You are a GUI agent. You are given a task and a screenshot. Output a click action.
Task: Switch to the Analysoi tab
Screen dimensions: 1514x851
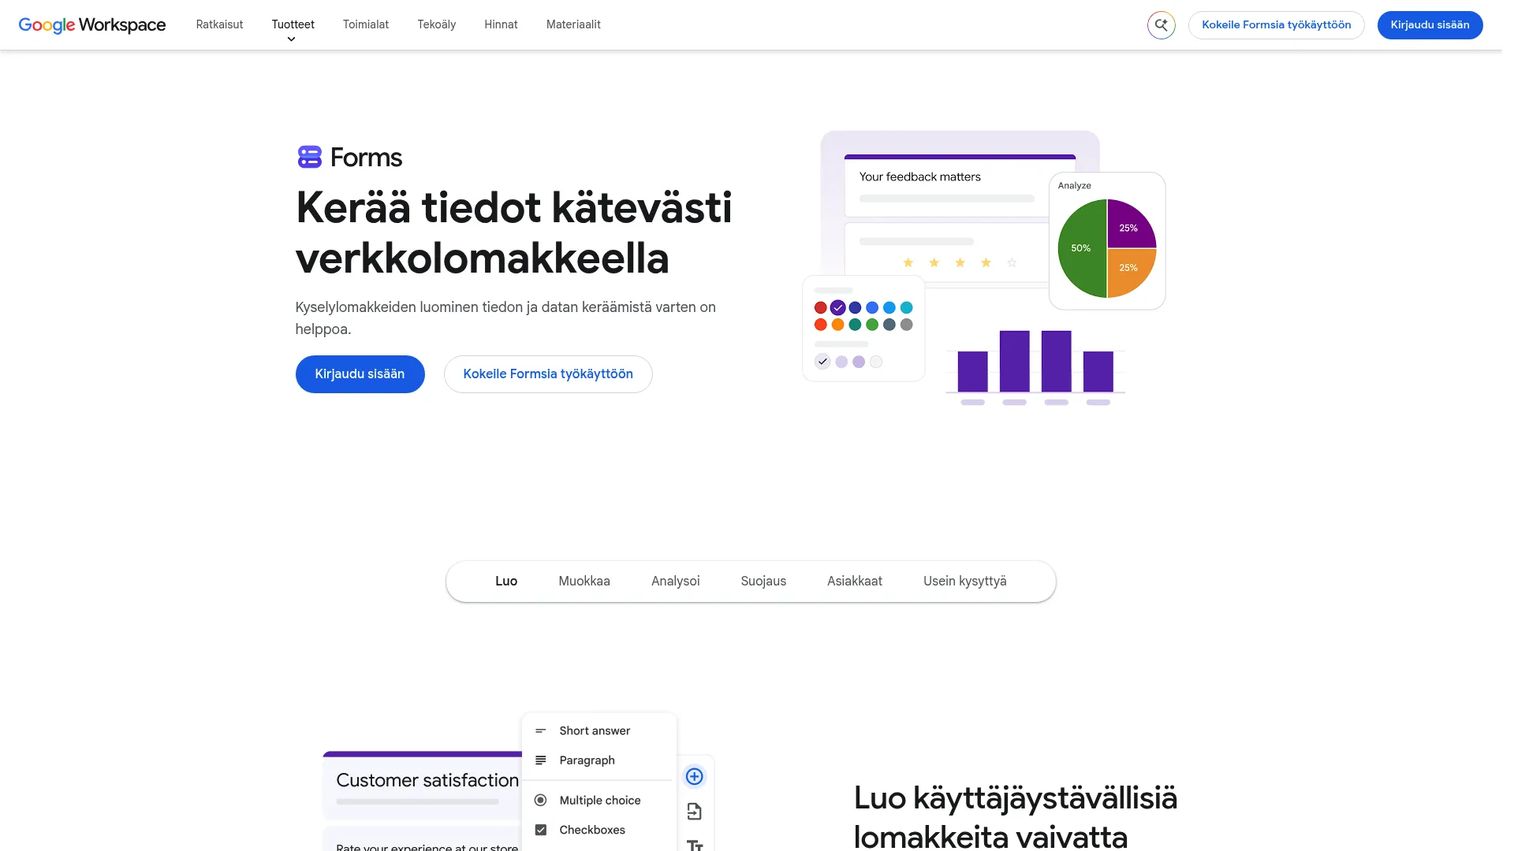click(676, 581)
